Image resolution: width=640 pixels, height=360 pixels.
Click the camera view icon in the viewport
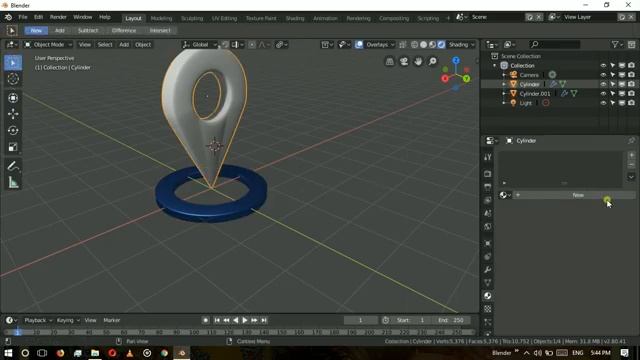click(404, 61)
